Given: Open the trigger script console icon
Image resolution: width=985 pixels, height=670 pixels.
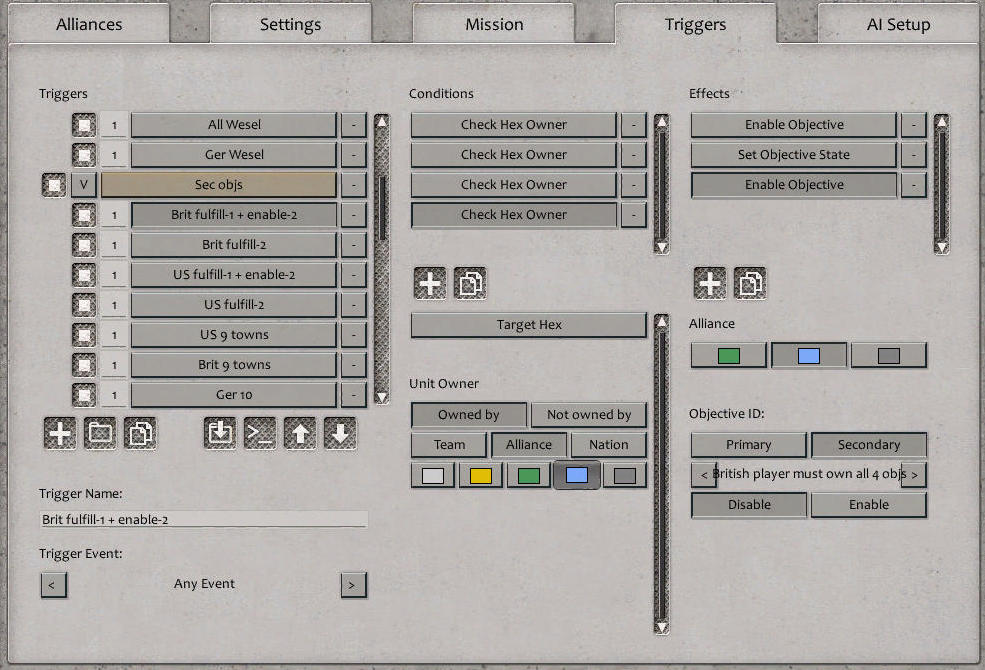Looking at the screenshot, I should pyautogui.click(x=260, y=433).
